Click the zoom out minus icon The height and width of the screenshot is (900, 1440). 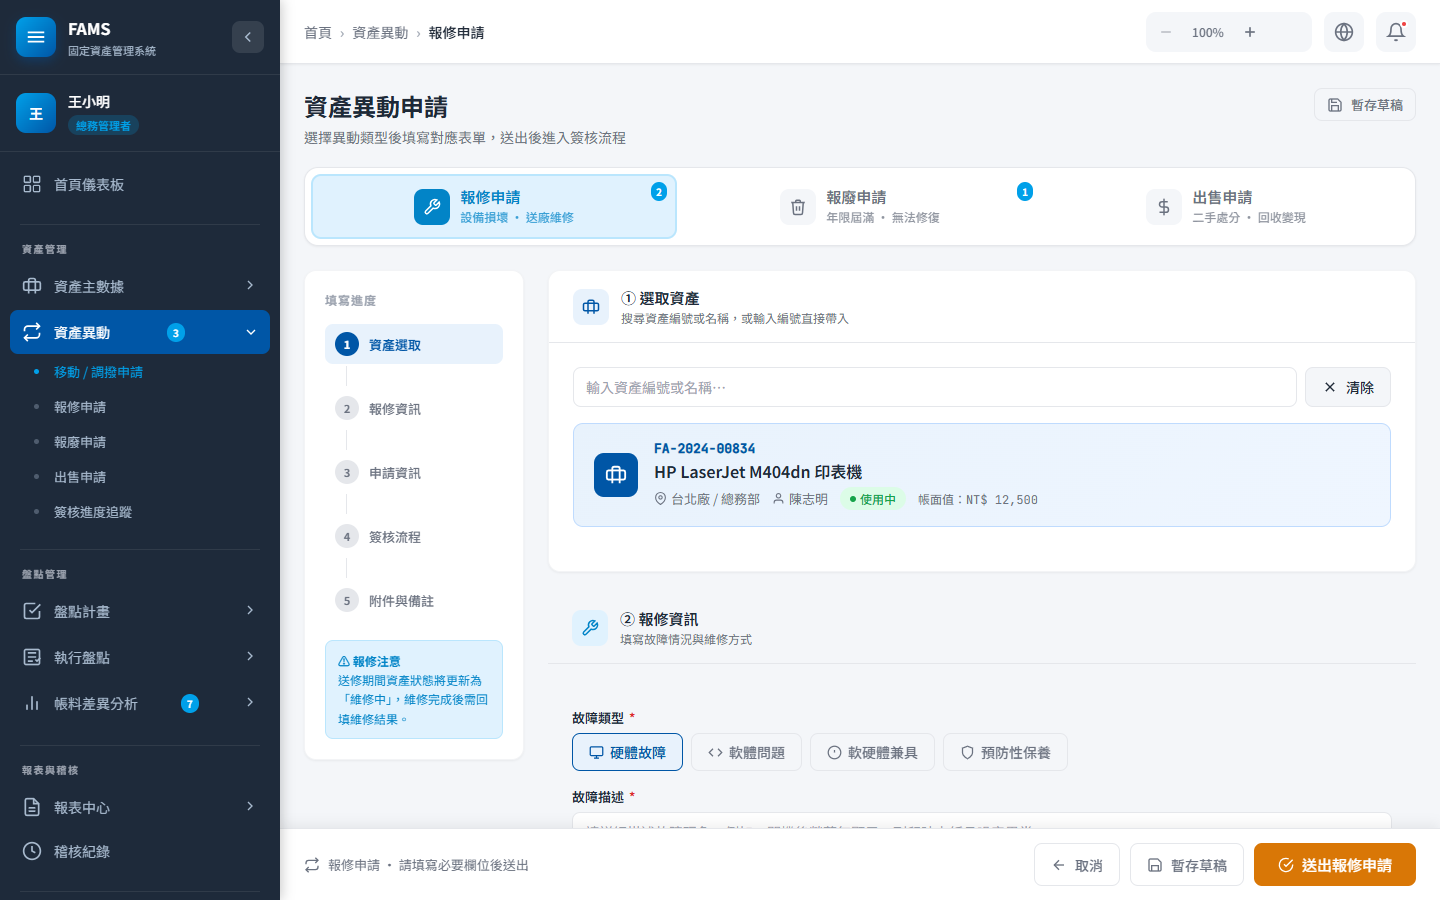coord(1166,32)
